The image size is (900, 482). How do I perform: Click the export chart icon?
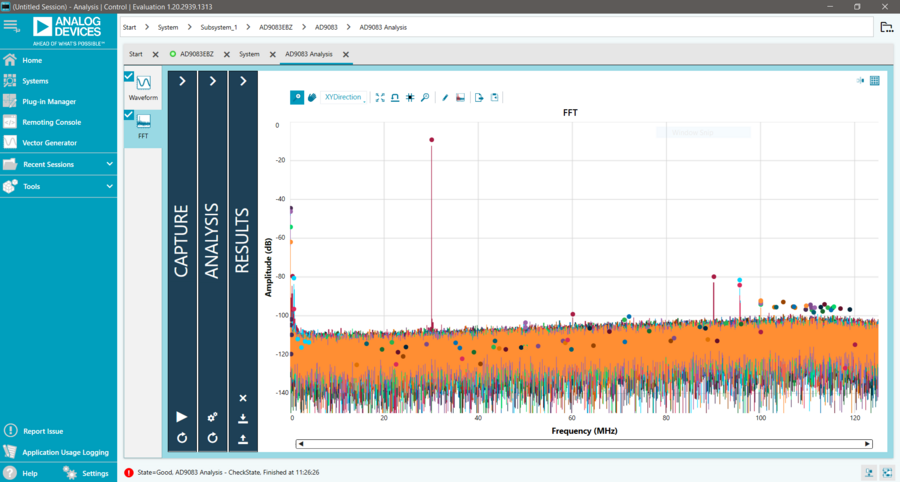tap(479, 98)
